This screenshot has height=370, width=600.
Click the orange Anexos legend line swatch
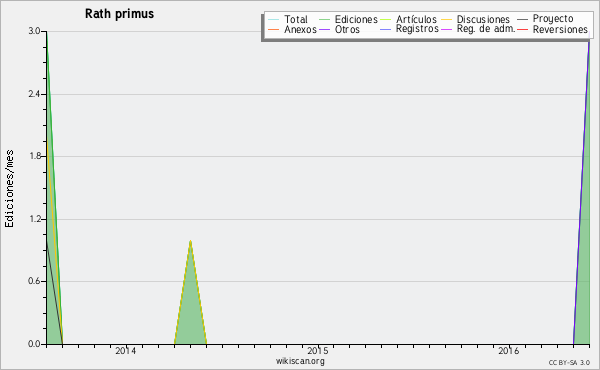pos(274,29)
